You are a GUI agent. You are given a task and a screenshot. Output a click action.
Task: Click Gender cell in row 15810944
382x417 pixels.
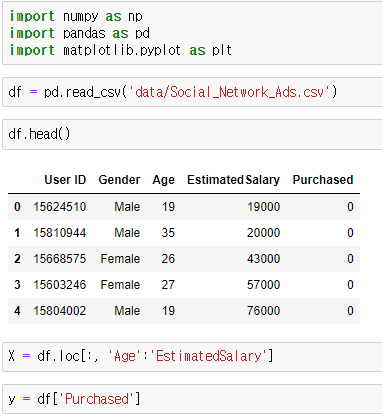pyautogui.click(x=127, y=233)
